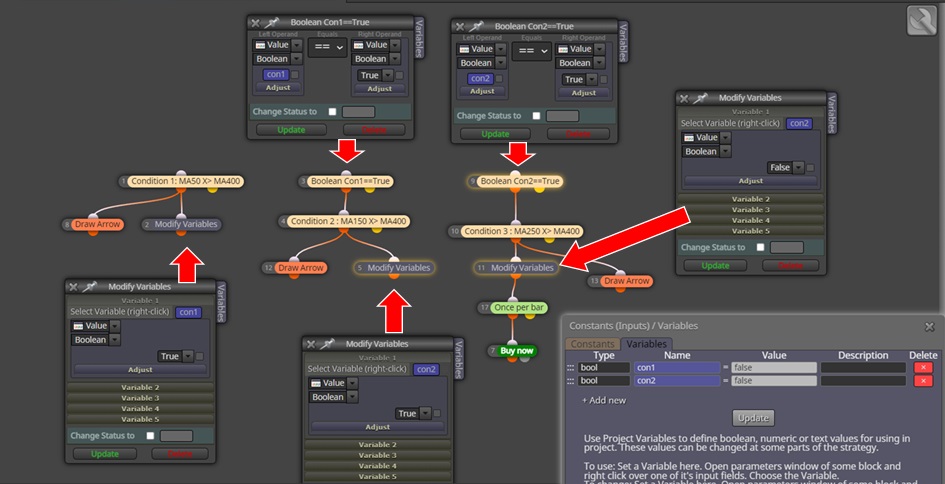Select the Boolean Con2==True node numbered 9
This screenshot has width=945, height=484.
point(520,181)
